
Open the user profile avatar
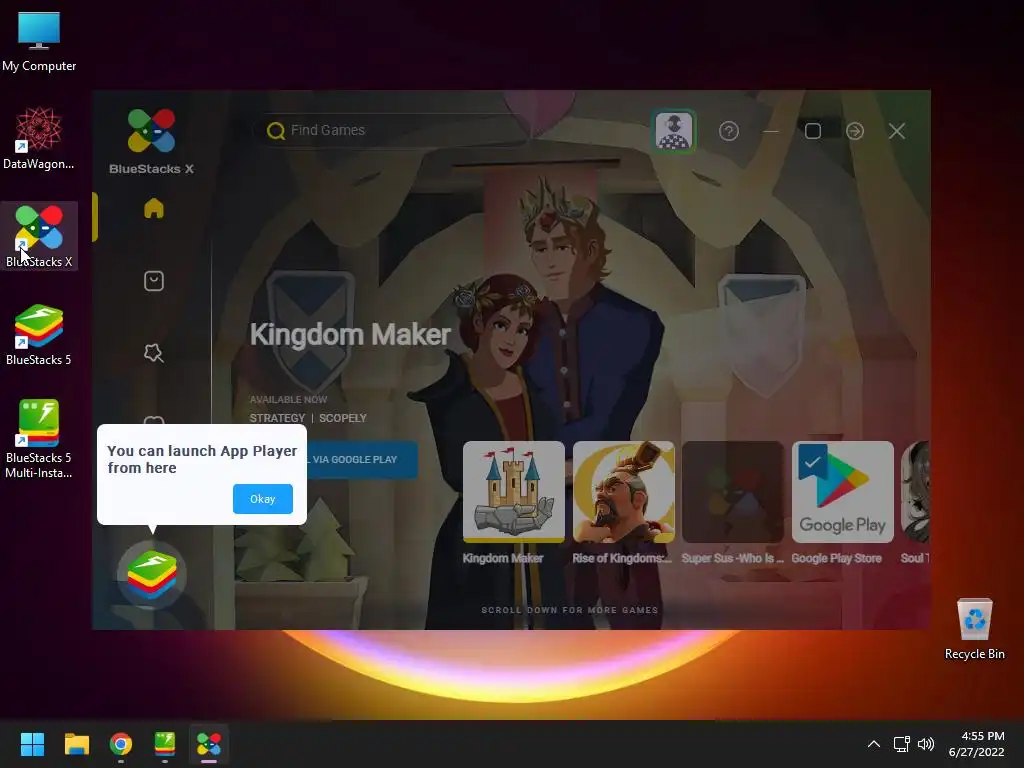pyautogui.click(x=673, y=131)
